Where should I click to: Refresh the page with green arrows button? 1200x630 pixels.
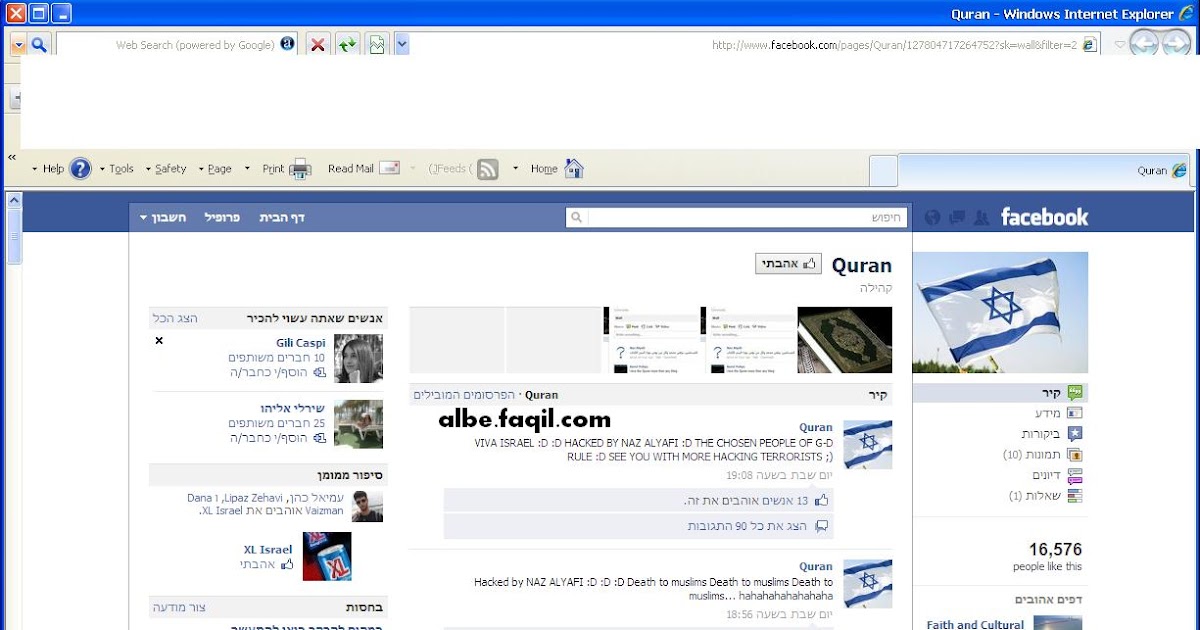click(347, 44)
